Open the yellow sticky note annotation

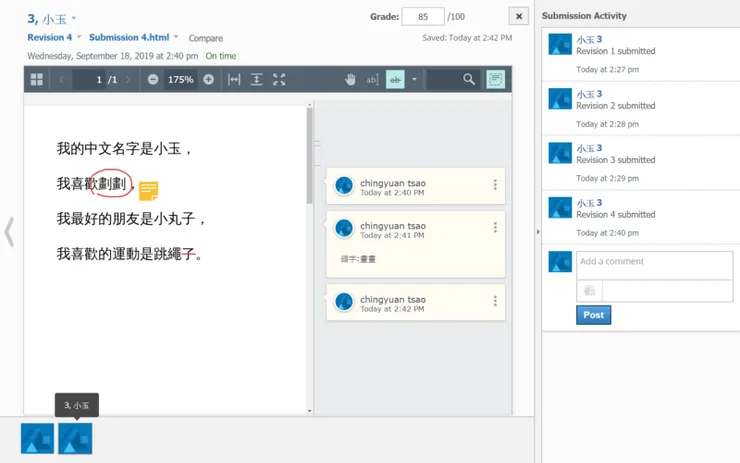(149, 191)
